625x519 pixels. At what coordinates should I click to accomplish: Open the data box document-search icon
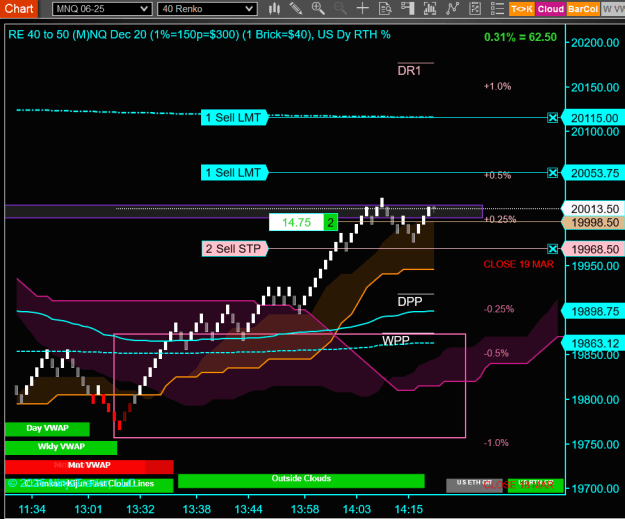[x=385, y=8]
